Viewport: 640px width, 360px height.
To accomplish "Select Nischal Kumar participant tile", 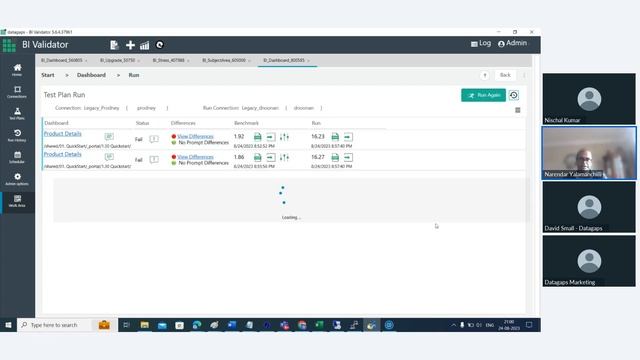I will (589, 99).
